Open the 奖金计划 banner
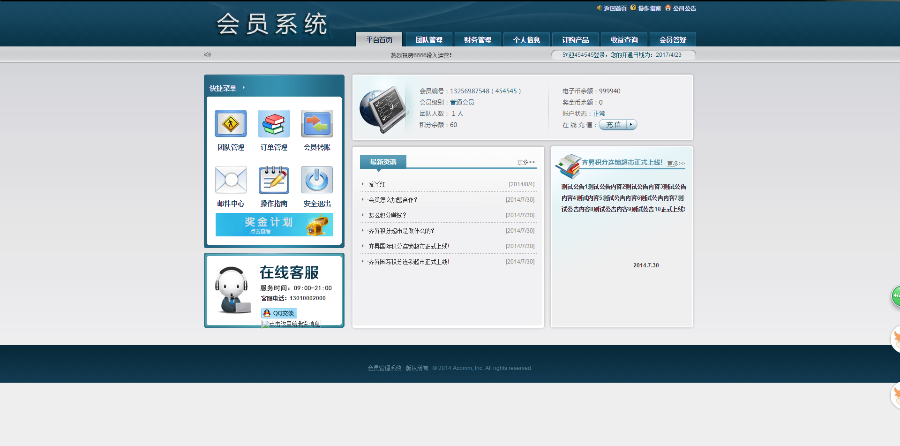This screenshot has height=446, width=900. coord(274,224)
